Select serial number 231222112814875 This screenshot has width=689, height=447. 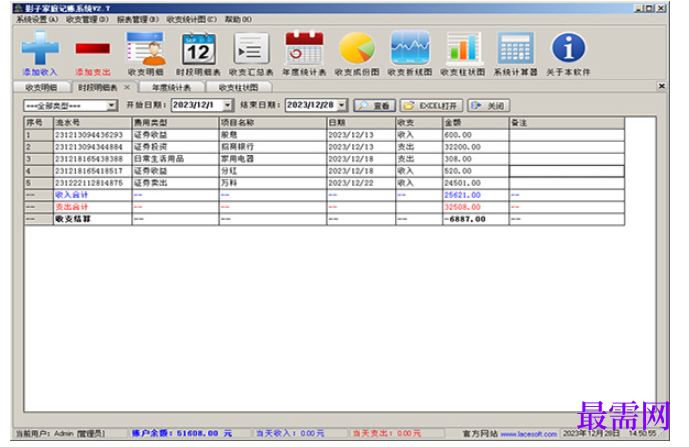point(92,183)
